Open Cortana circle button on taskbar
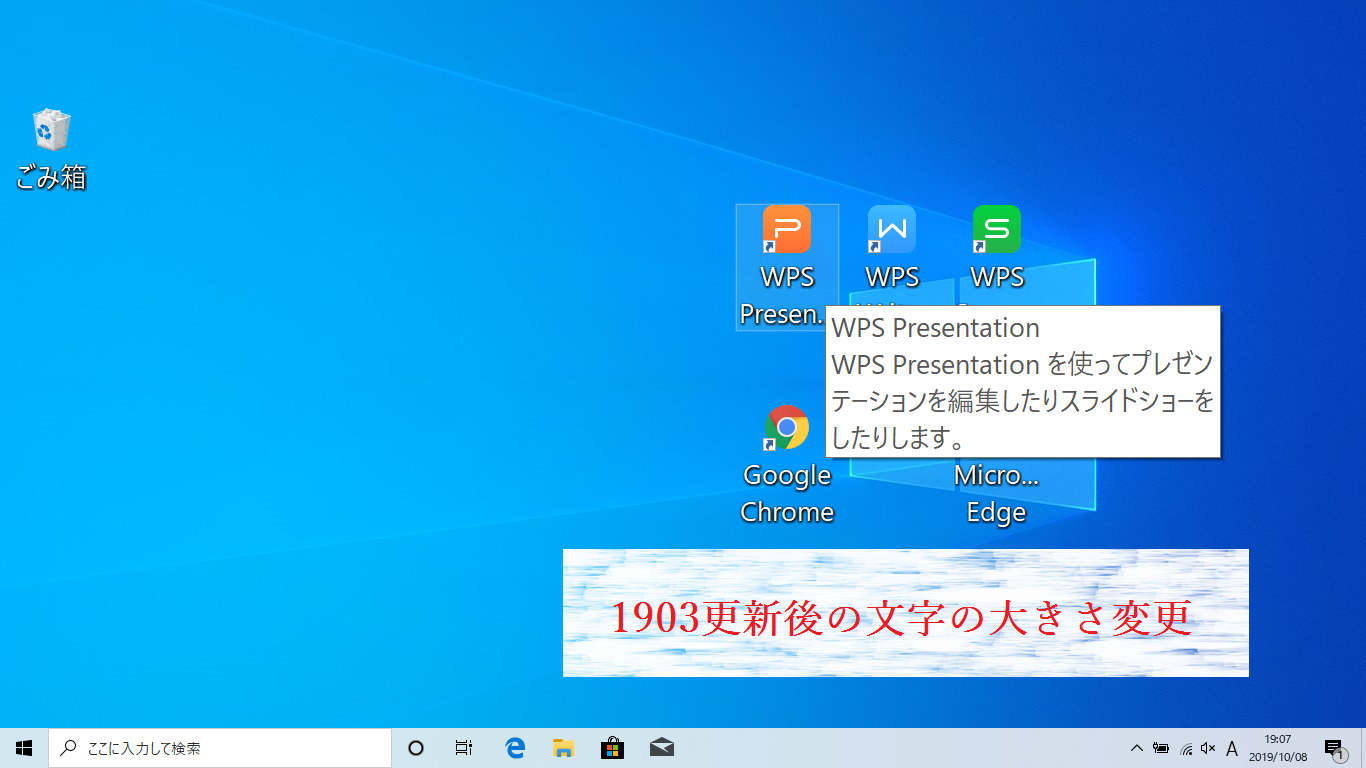This screenshot has width=1366, height=768. (x=416, y=748)
